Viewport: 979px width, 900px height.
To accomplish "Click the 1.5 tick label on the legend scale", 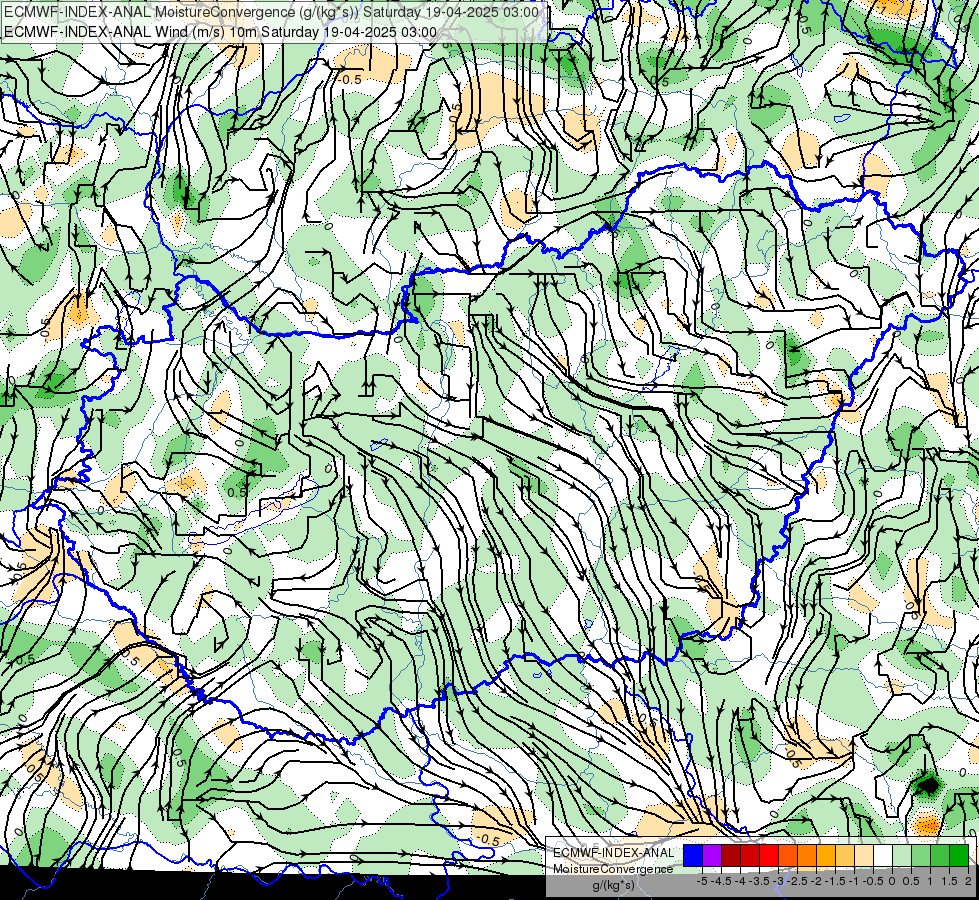I will (949, 881).
